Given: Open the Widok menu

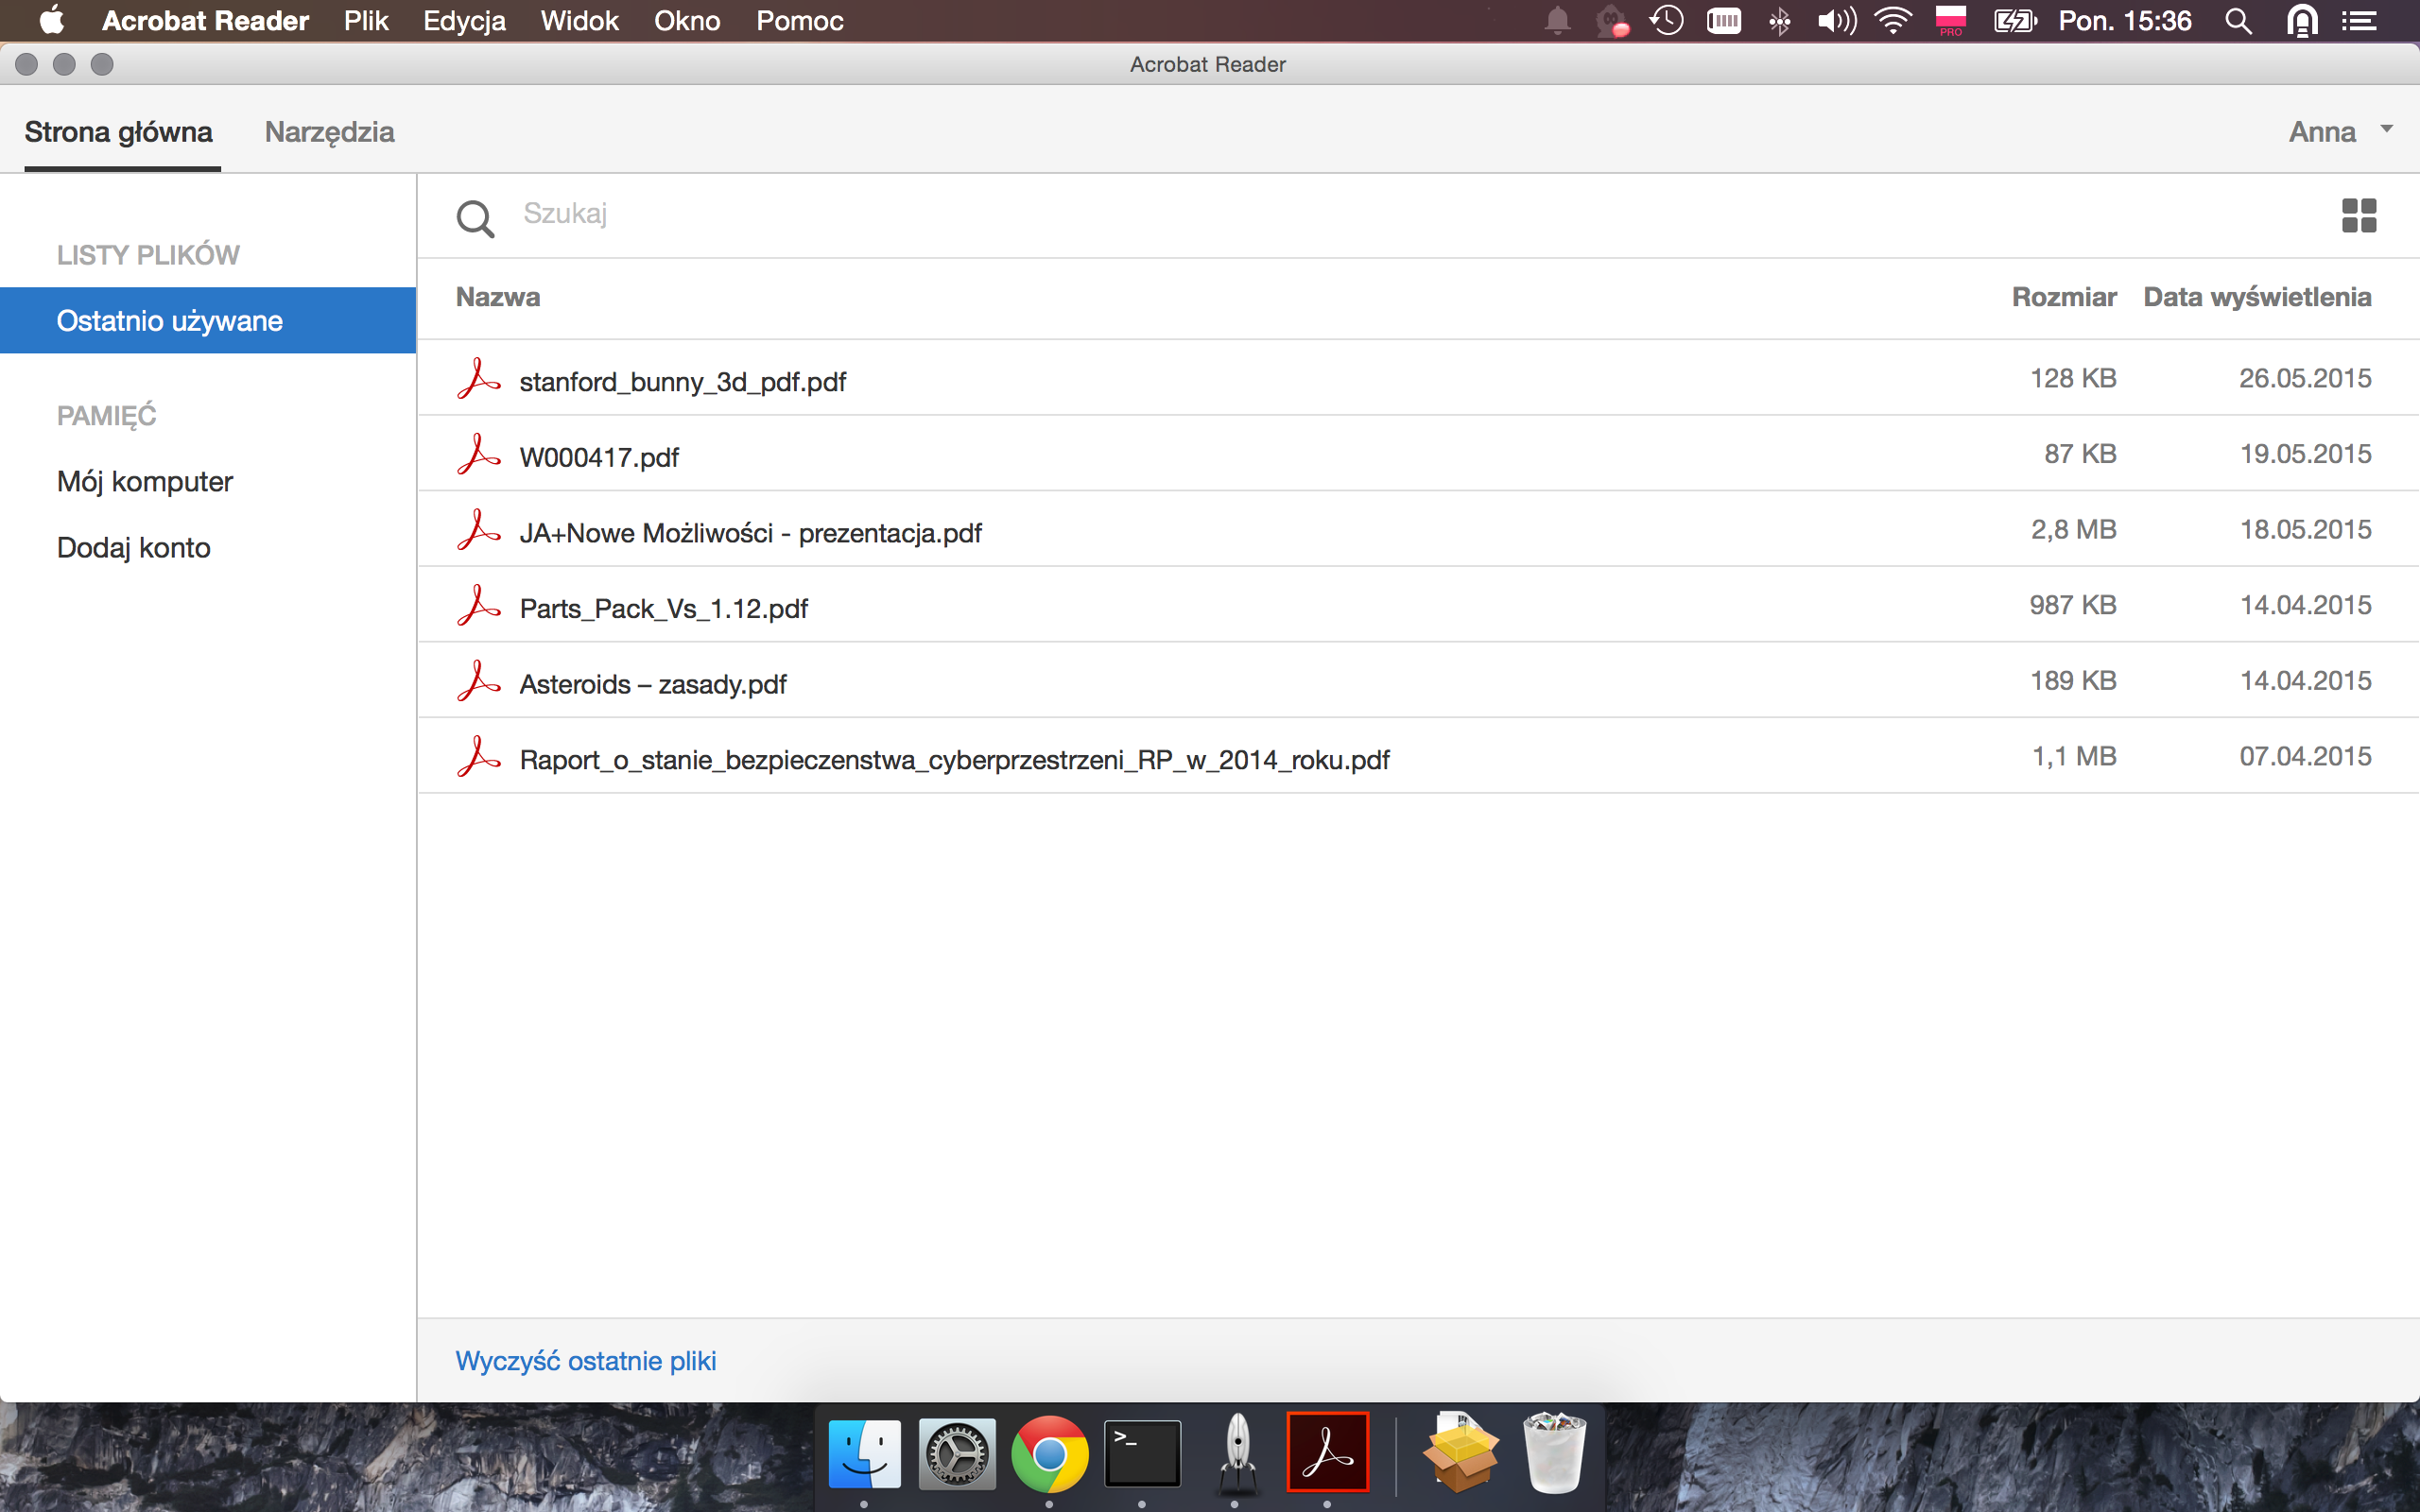Looking at the screenshot, I should pos(579,21).
